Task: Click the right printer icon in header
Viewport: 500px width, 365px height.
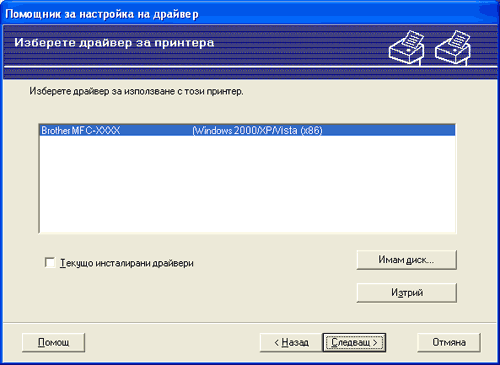Action: [453, 47]
